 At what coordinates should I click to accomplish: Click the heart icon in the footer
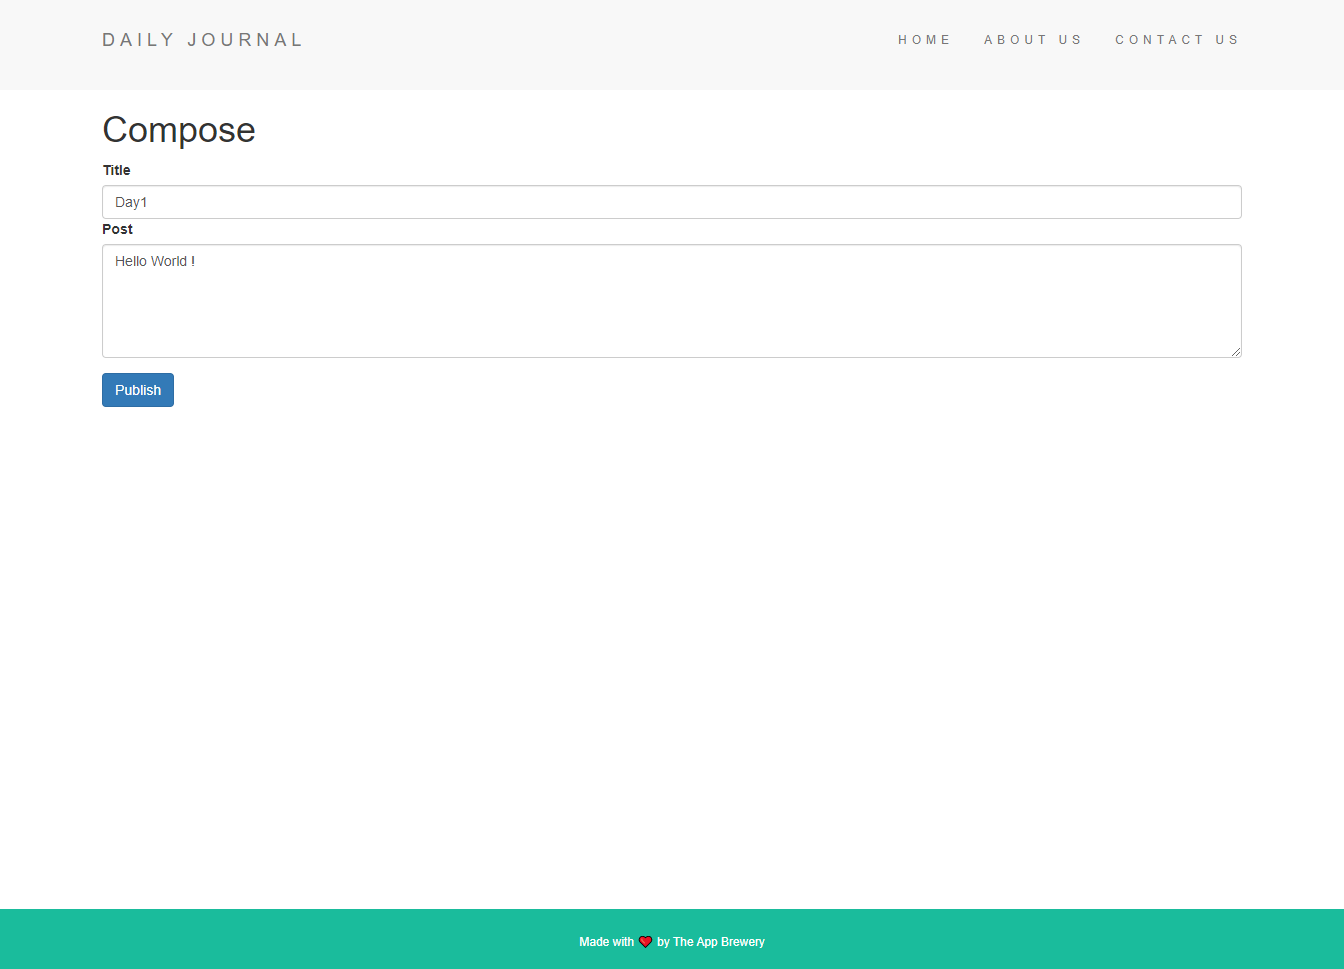click(645, 941)
